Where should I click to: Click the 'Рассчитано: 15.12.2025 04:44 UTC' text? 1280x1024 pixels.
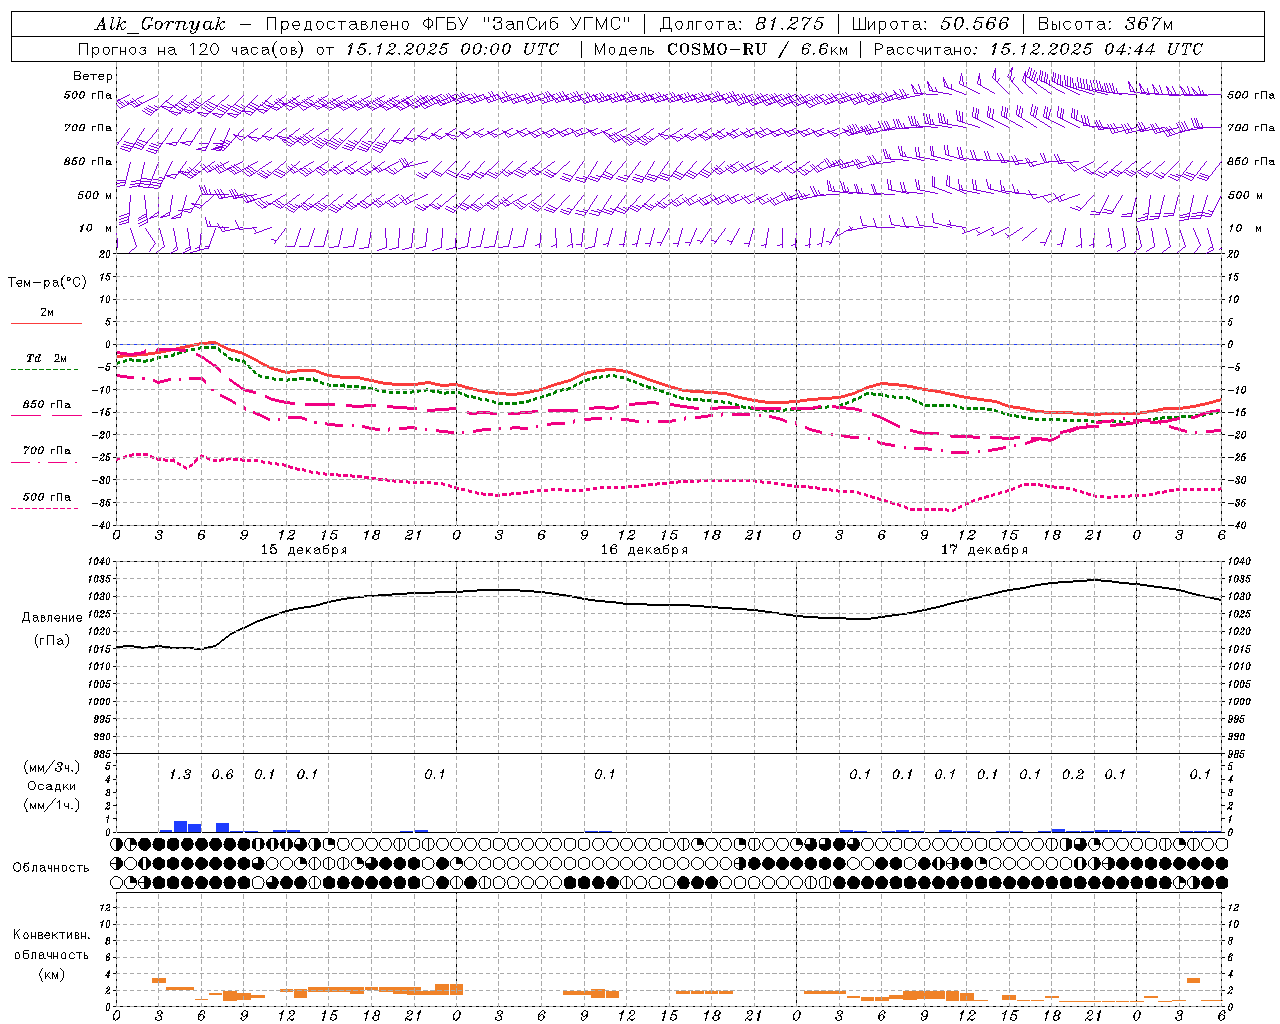coord(1038,49)
